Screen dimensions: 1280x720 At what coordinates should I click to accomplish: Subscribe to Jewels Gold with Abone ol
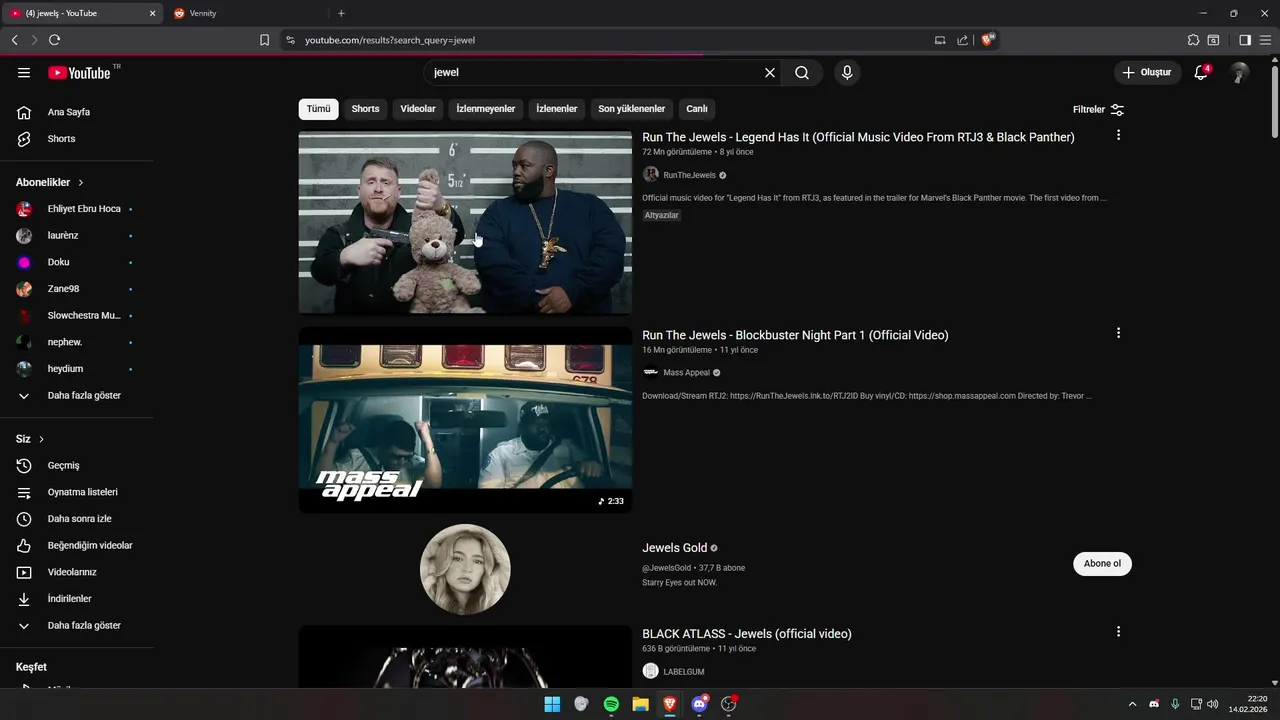(x=1102, y=564)
